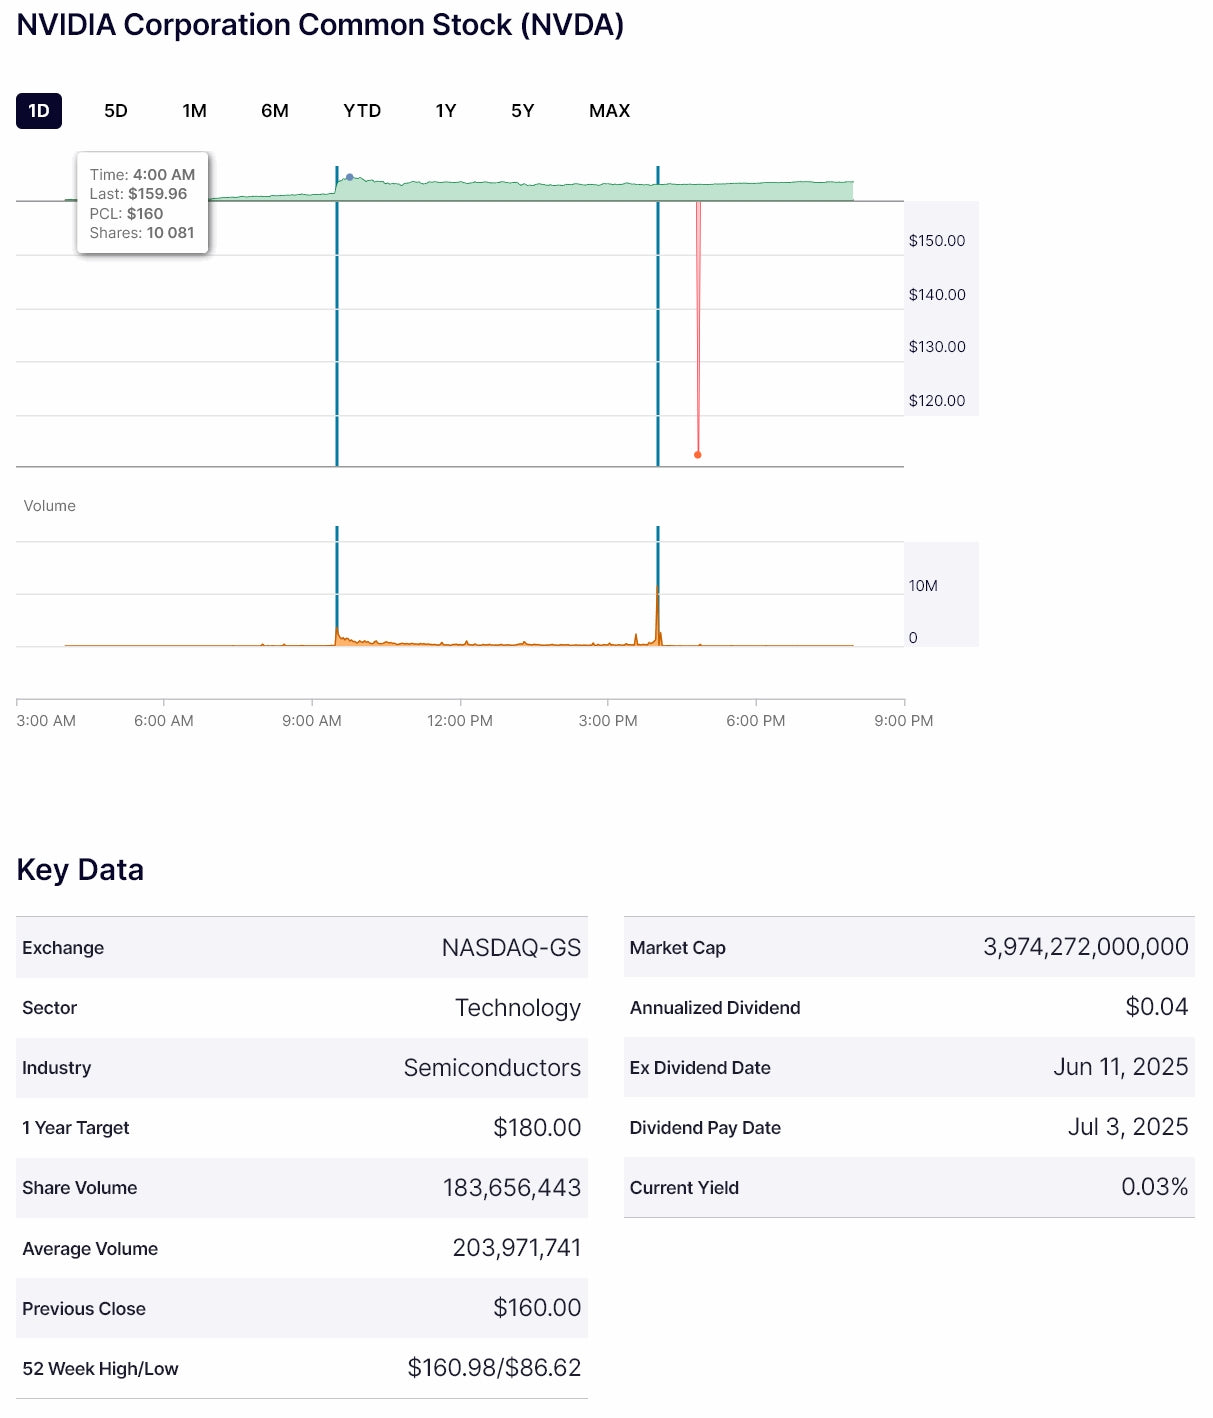Choose the 1M chart period
1213x1418 pixels.
[194, 111]
